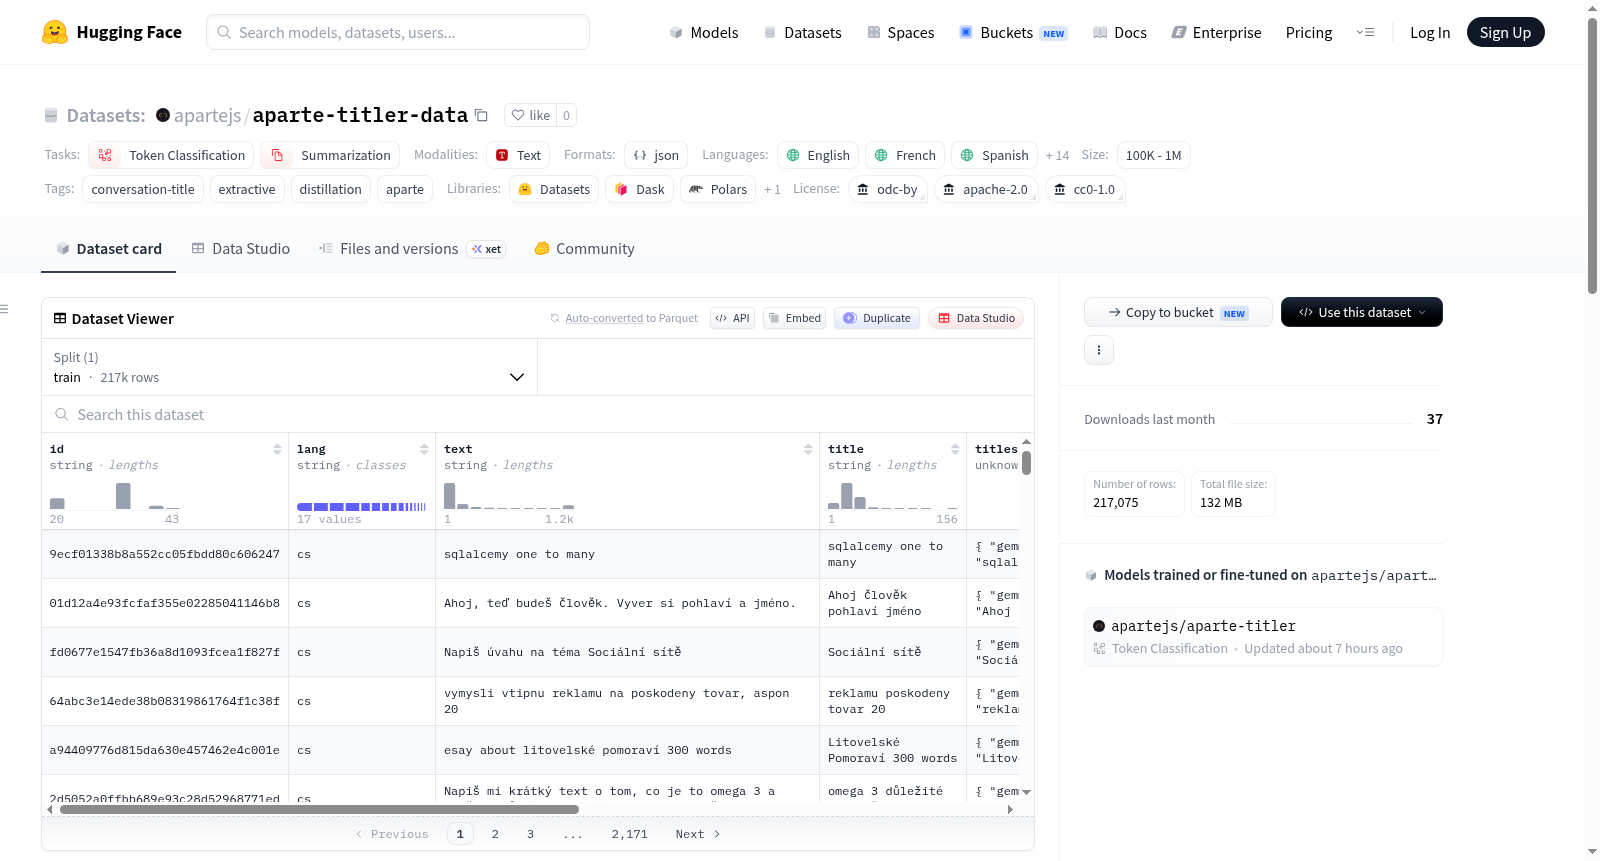Click Next page in the pagination

coord(698,834)
